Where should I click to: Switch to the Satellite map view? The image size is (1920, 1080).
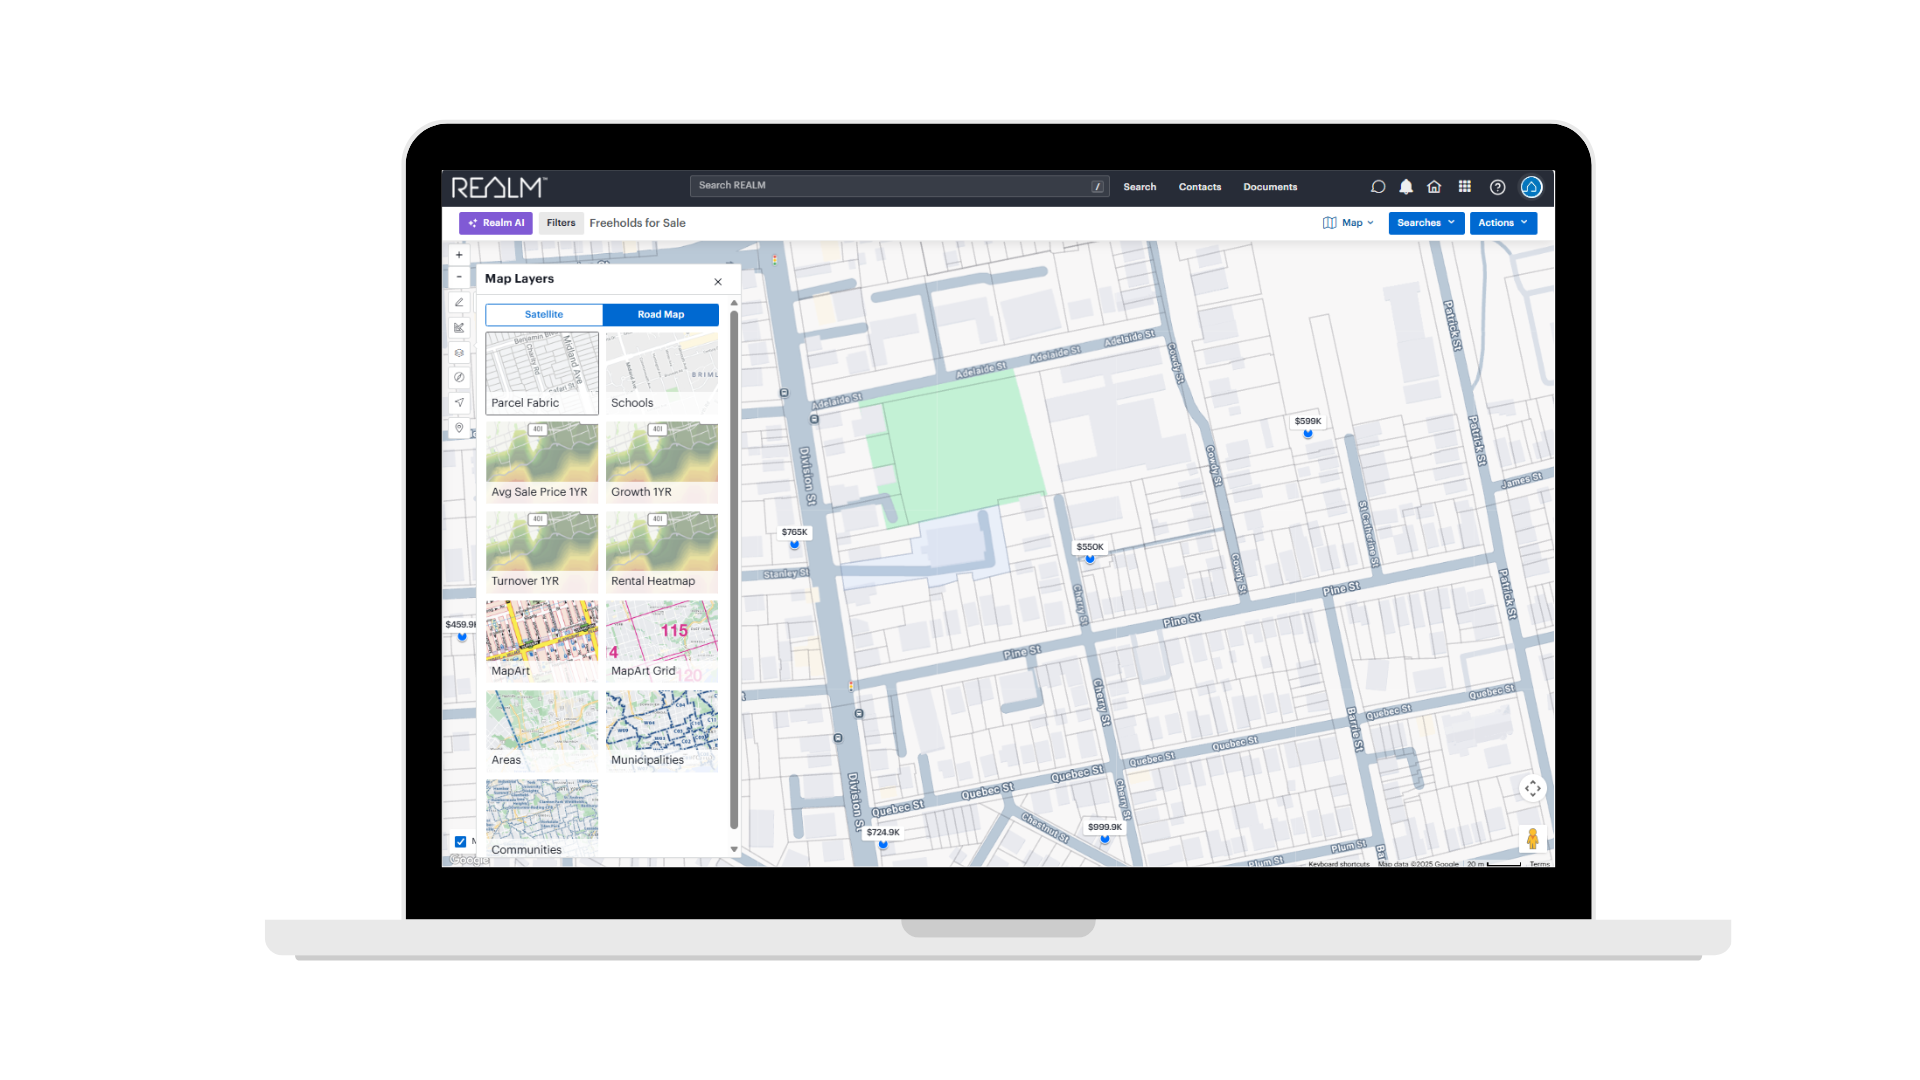543,314
